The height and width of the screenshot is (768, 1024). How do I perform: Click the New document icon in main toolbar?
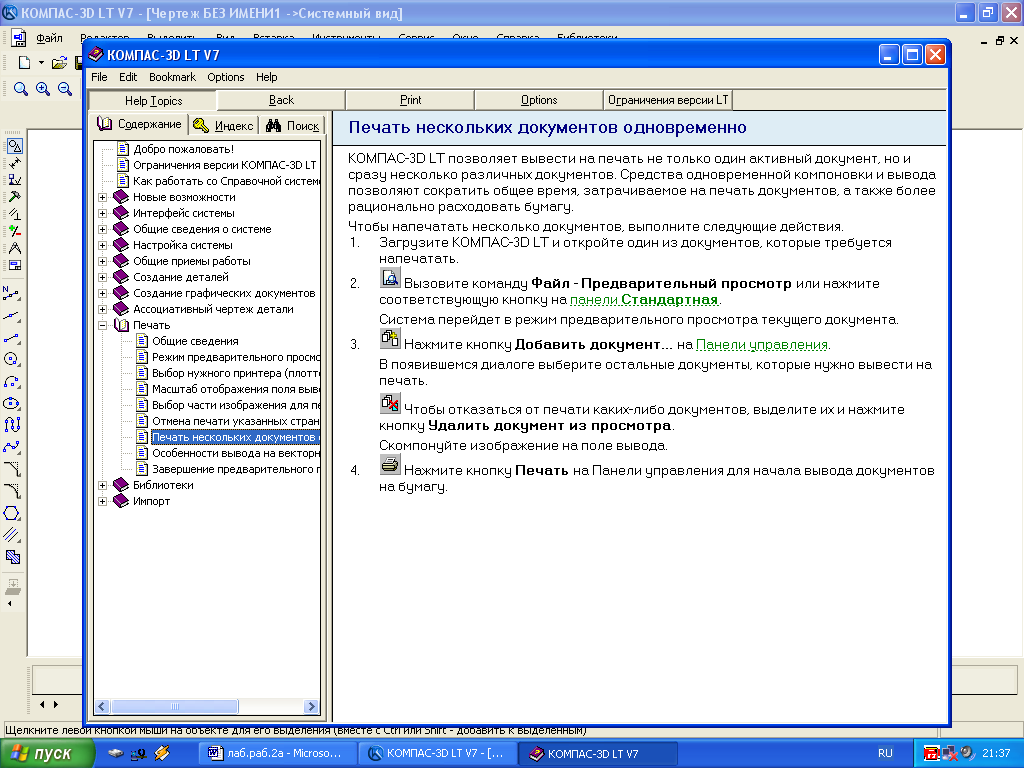(25, 63)
